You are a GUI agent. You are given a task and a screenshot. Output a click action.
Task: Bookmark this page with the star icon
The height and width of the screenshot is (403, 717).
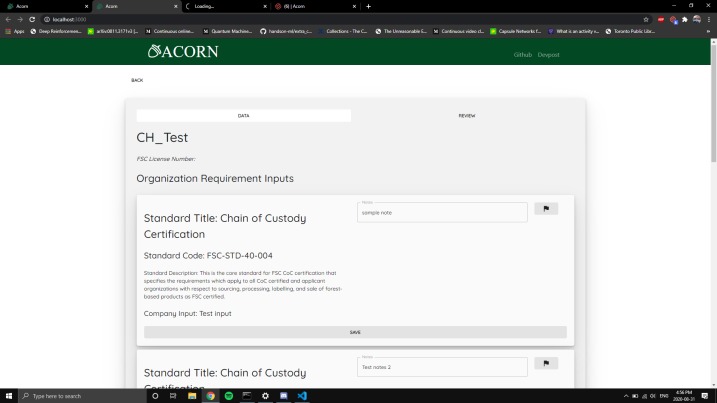(x=646, y=19)
